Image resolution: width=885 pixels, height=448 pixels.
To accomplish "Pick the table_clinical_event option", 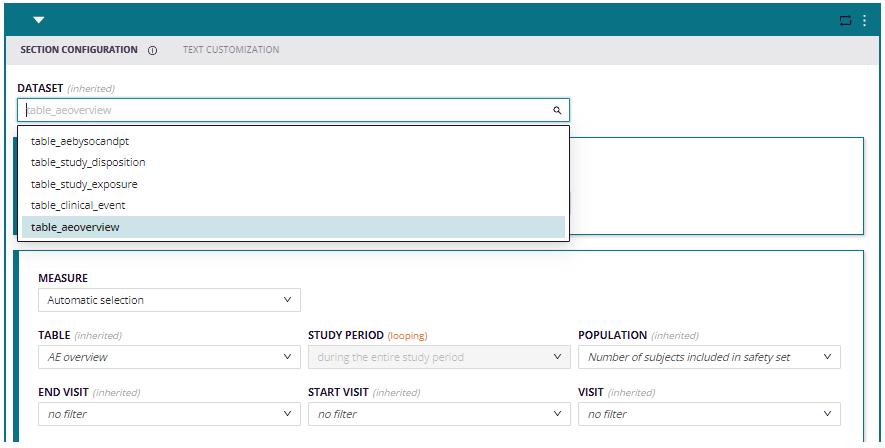I will click(x=293, y=205).
